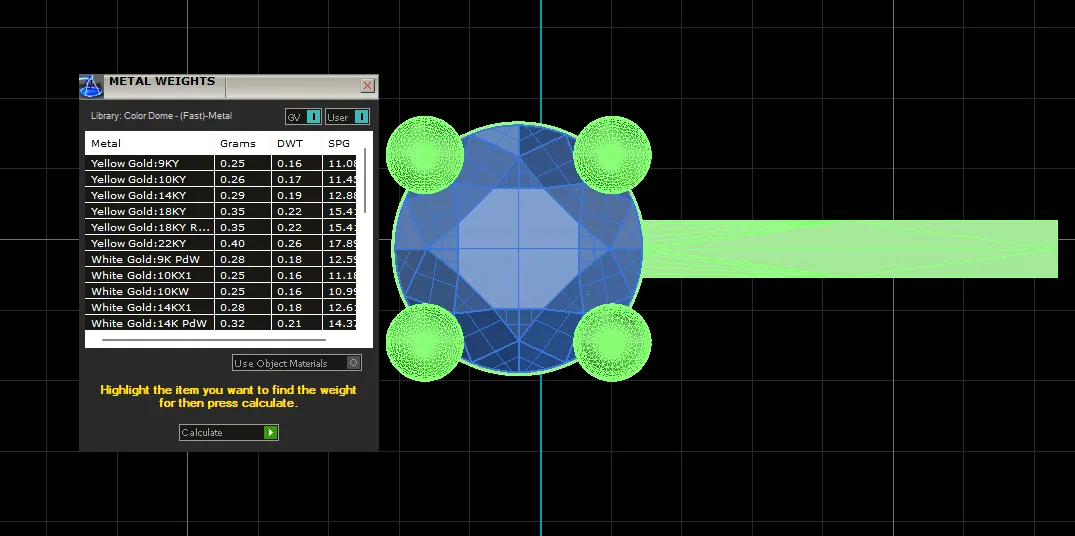The width and height of the screenshot is (1075, 536).
Task: Select the Yellow Gold:18KY R... row
Action: point(221,227)
